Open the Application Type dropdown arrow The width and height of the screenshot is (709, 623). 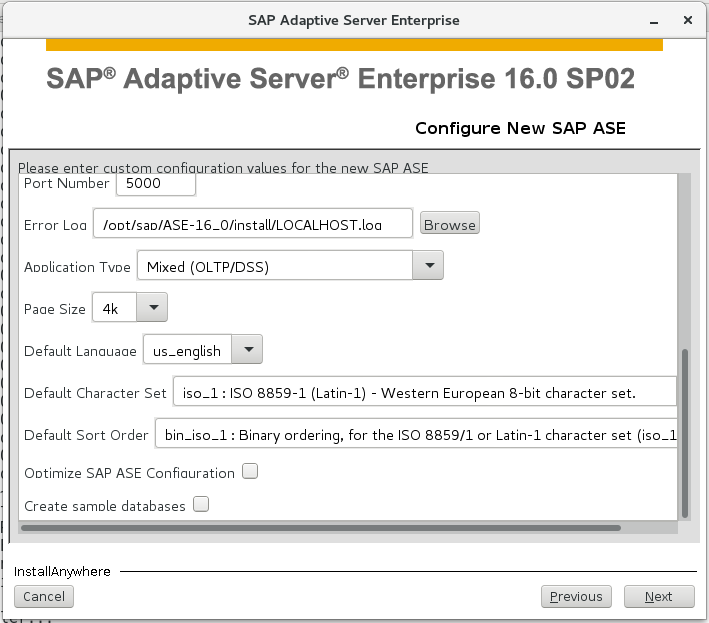428,265
